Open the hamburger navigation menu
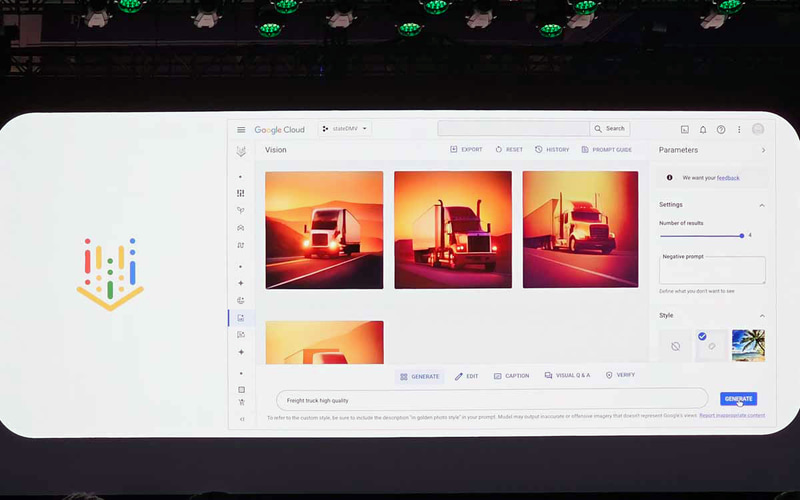Image resolution: width=800 pixels, height=500 pixels. pyautogui.click(x=241, y=130)
